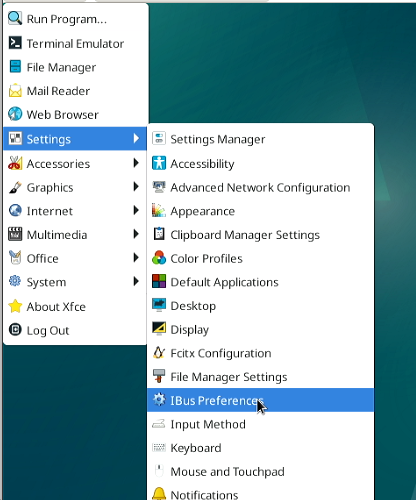Screen dimensions: 416x500
Task: Open Mouse and Touchpad settings
Action: [x=261, y=471]
